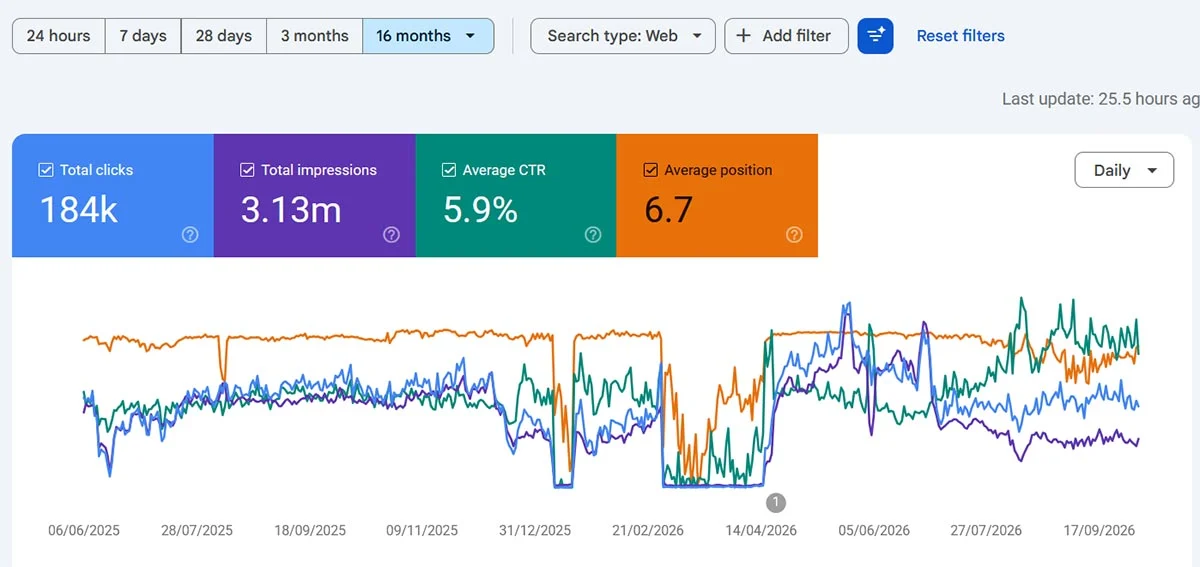Toggle the Average CTR checkbox
The image size is (1200, 567).
(449, 170)
